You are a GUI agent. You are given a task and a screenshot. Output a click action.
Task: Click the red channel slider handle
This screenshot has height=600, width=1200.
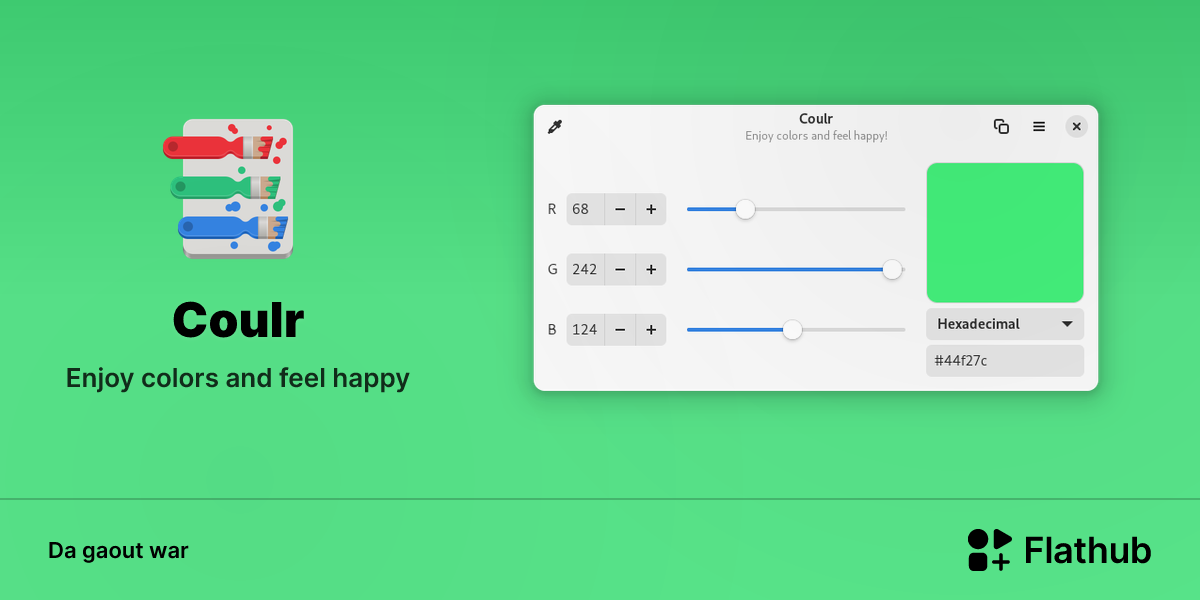coord(745,209)
